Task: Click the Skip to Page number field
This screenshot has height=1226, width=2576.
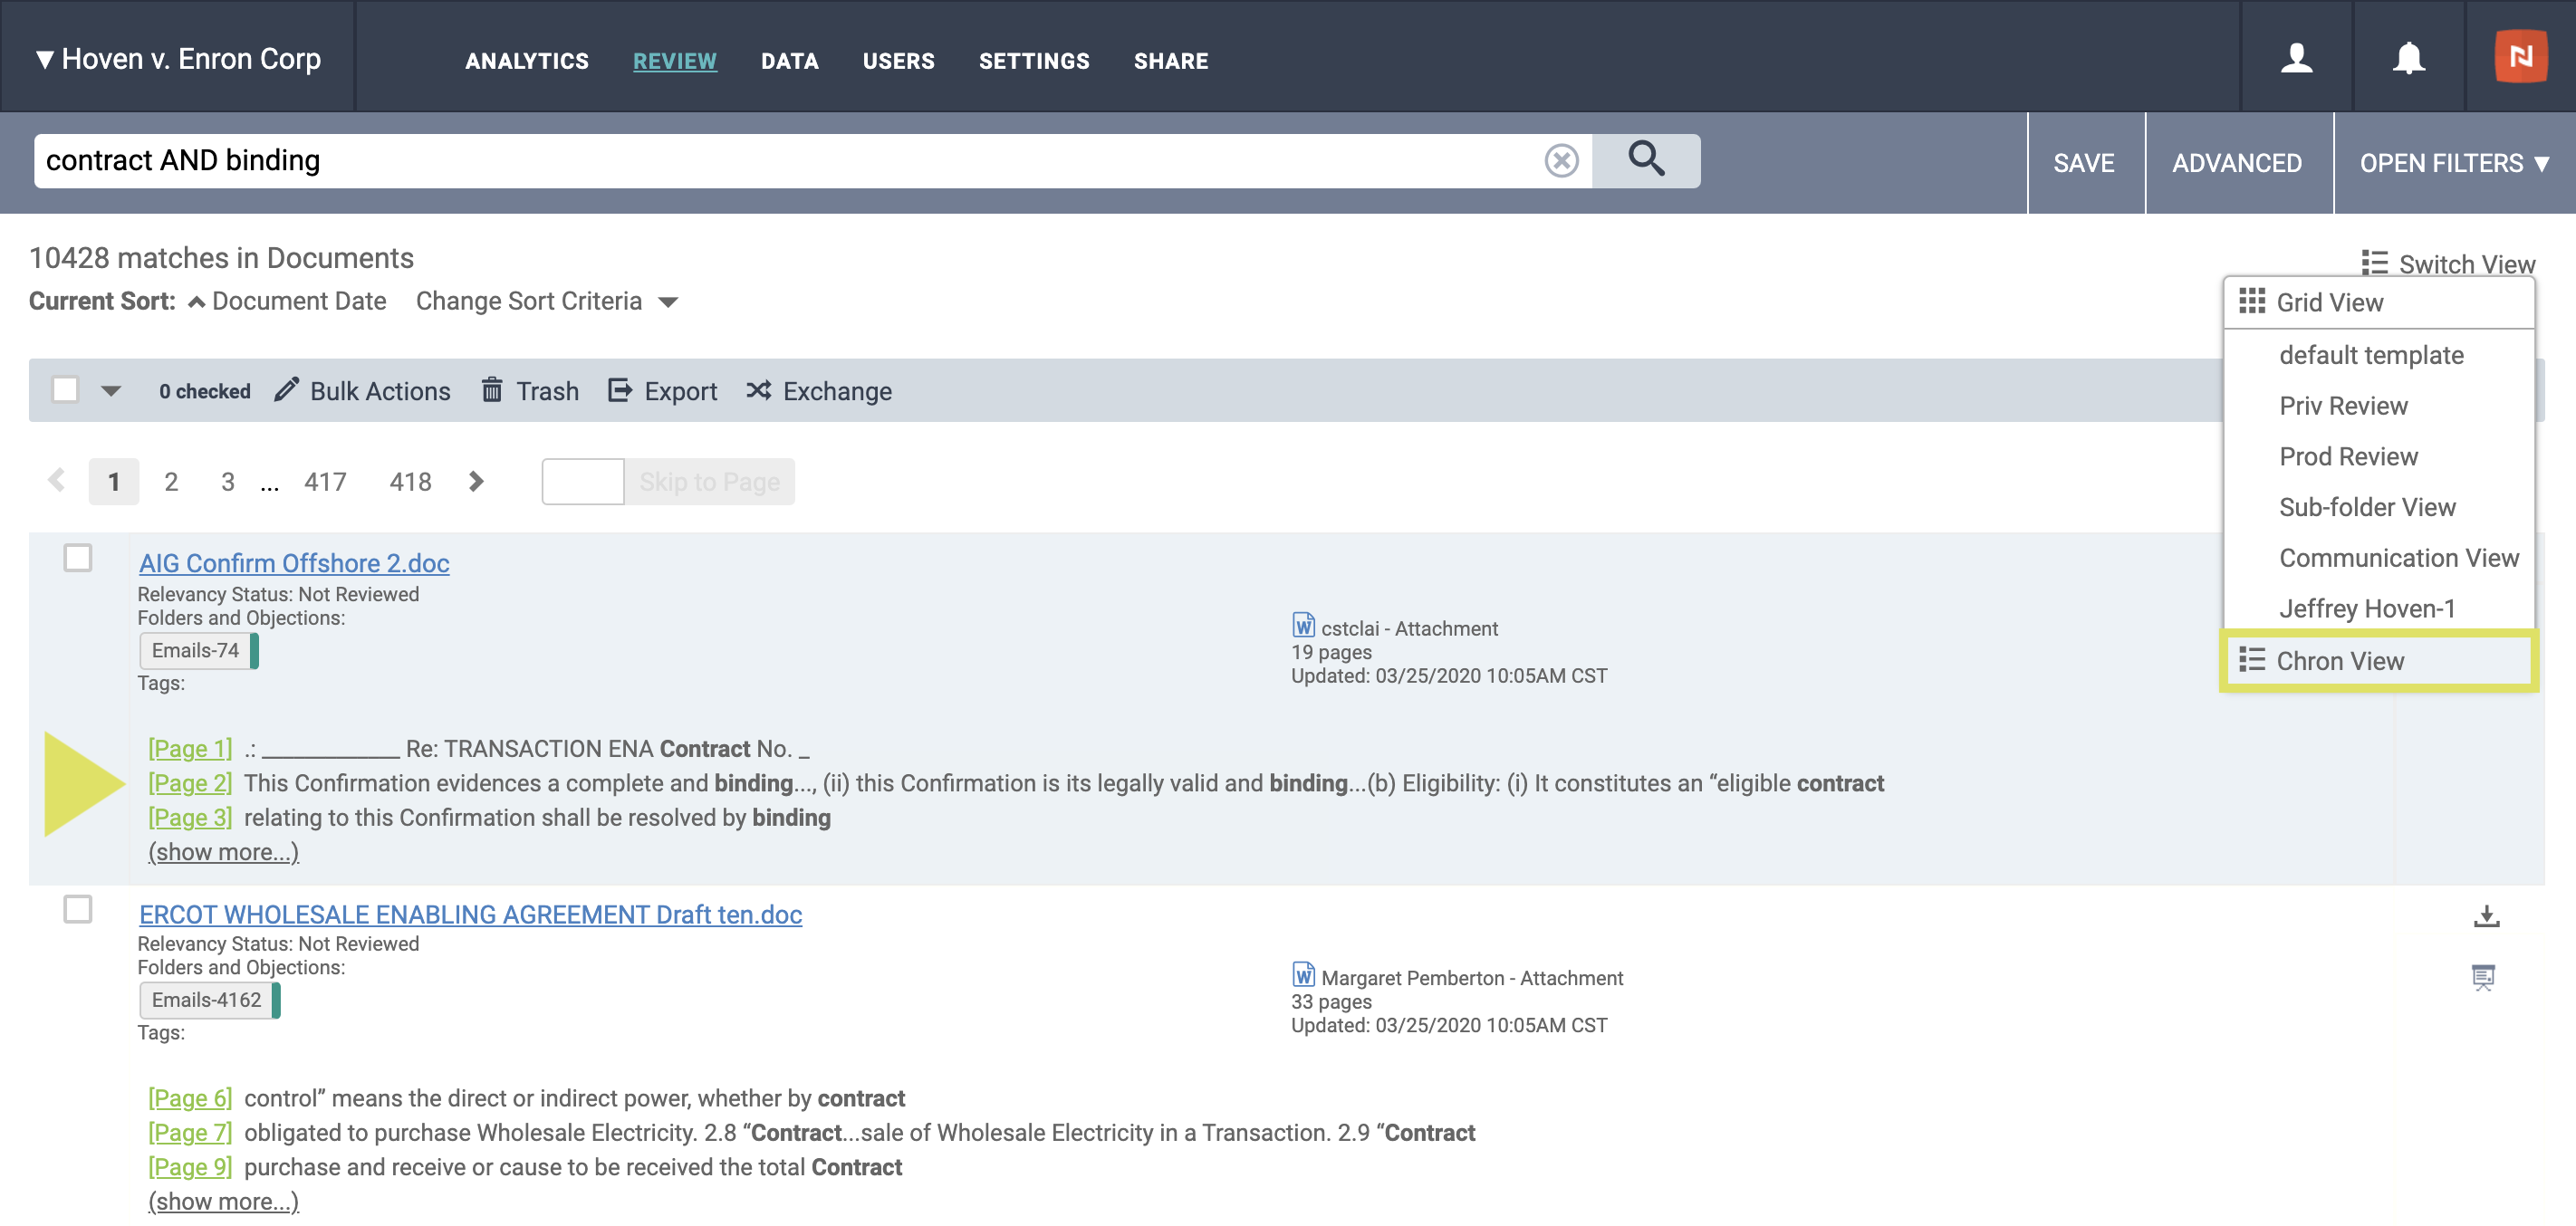Action: (582, 481)
